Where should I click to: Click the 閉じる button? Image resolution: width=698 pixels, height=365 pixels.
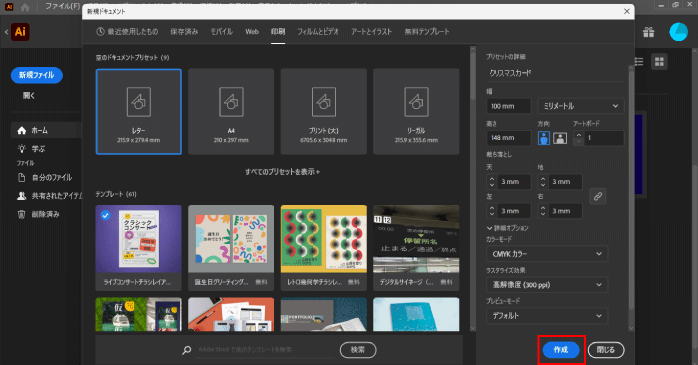pyautogui.click(x=605, y=350)
